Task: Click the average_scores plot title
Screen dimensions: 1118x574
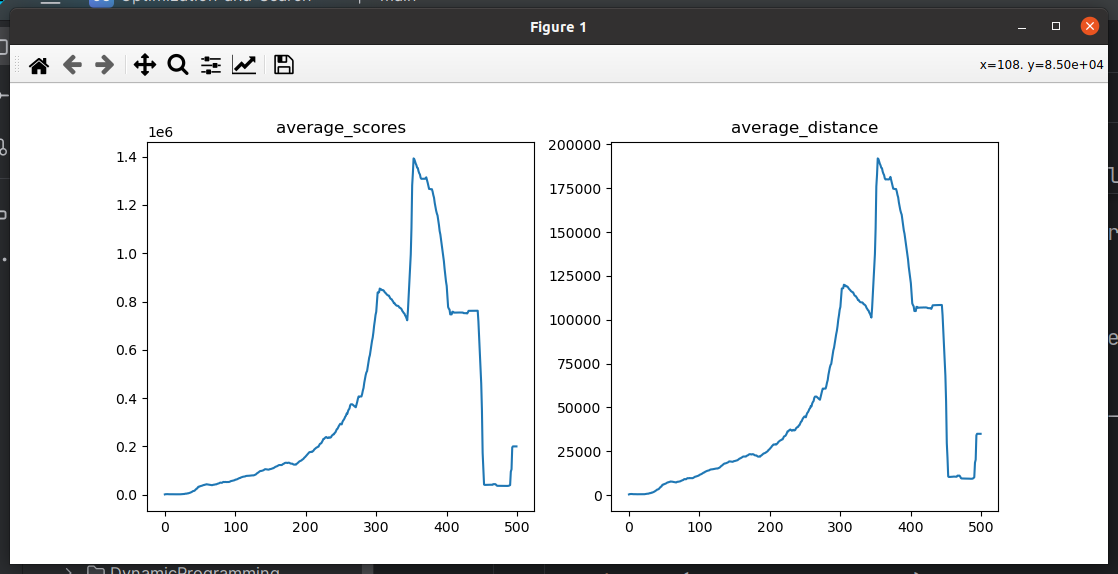Action: coord(341,128)
